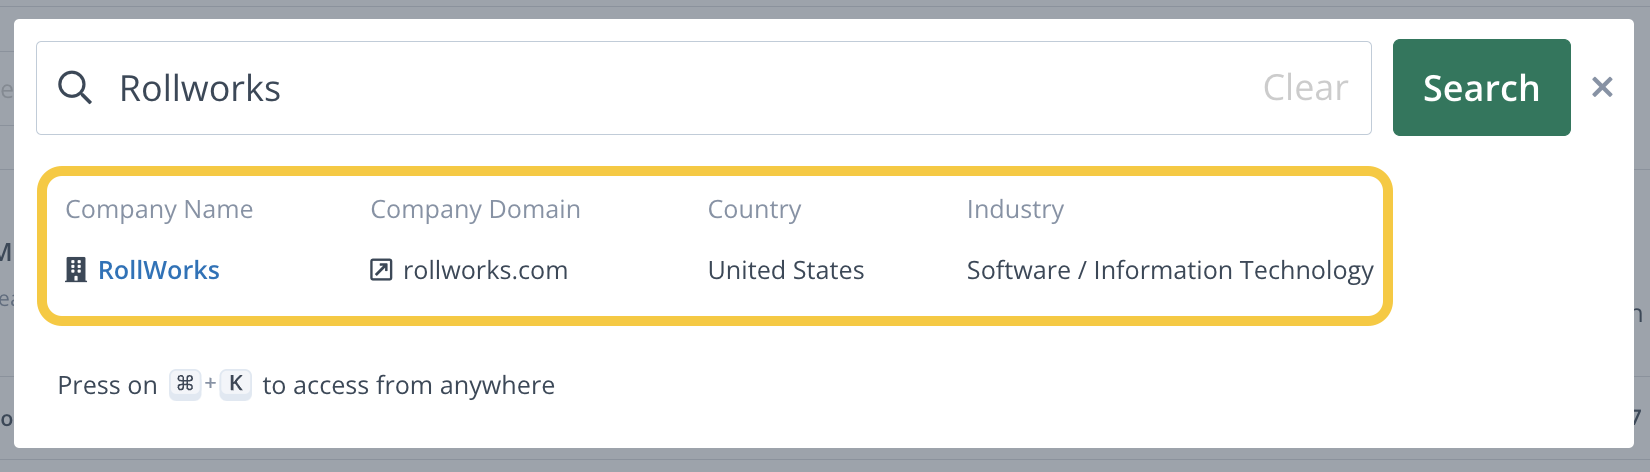Click the K key shortcut badge
1650x472 pixels.
[236, 384]
